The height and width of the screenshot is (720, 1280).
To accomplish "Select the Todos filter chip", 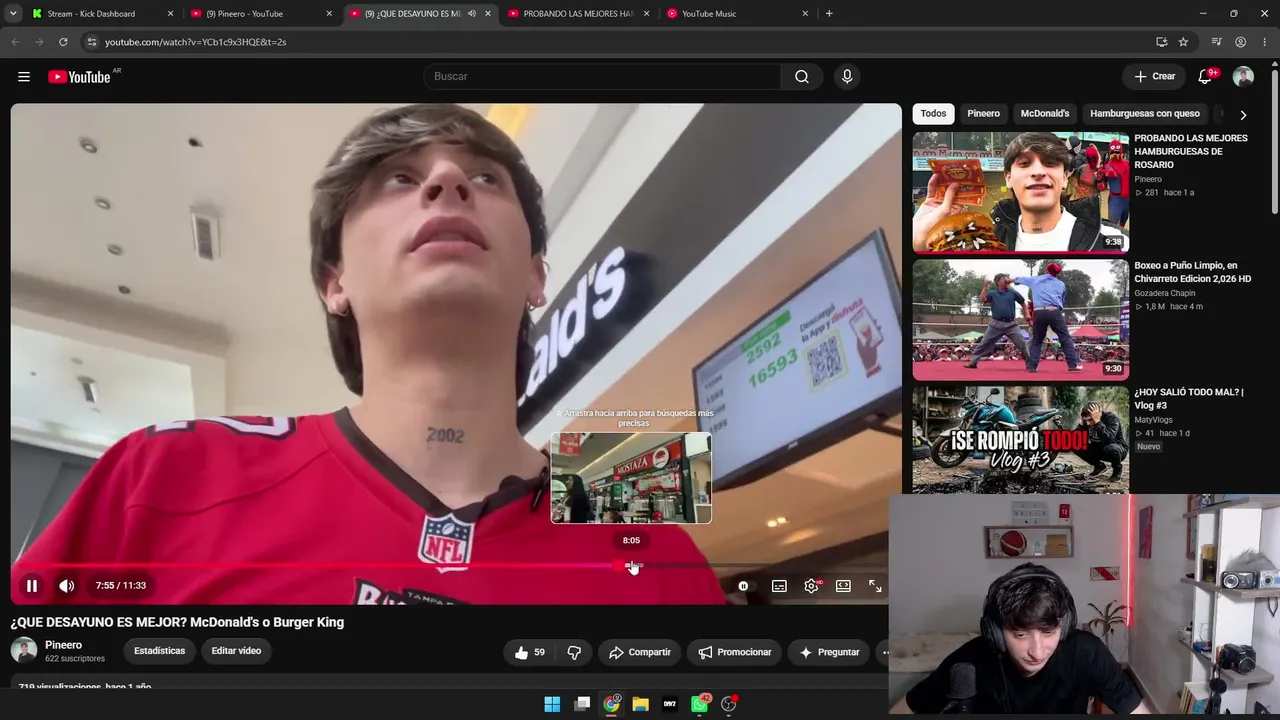I will [x=933, y=114].
